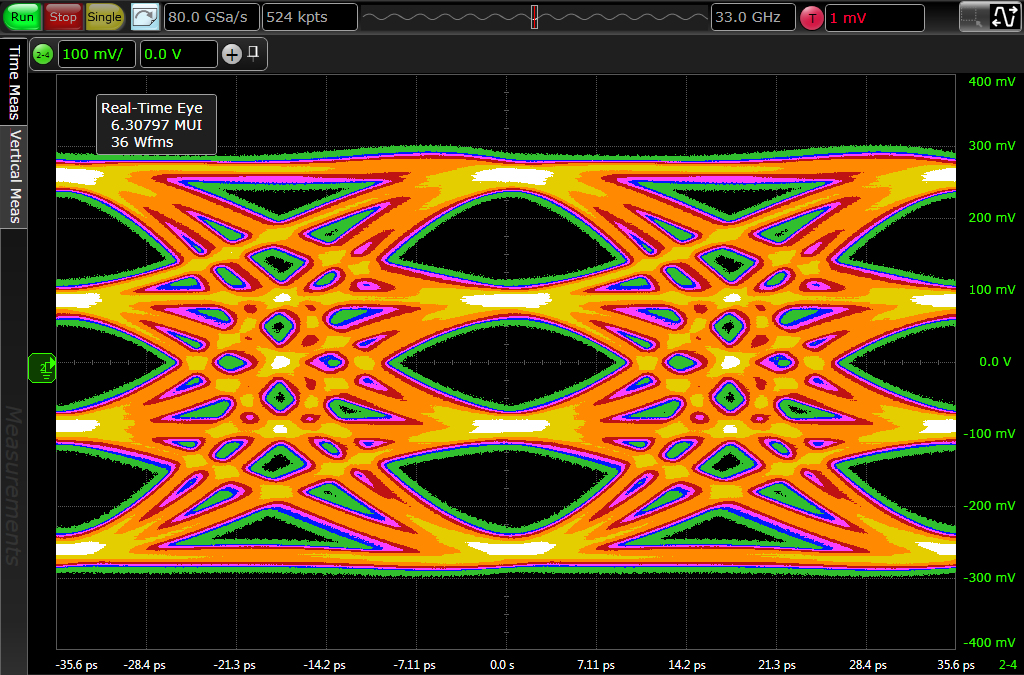Image resolution: width=1024 pixels, height=675 pixels.
Task: Click the -7.11 ps time axis label
Action: pyautogui.click(x=414, y=665)
